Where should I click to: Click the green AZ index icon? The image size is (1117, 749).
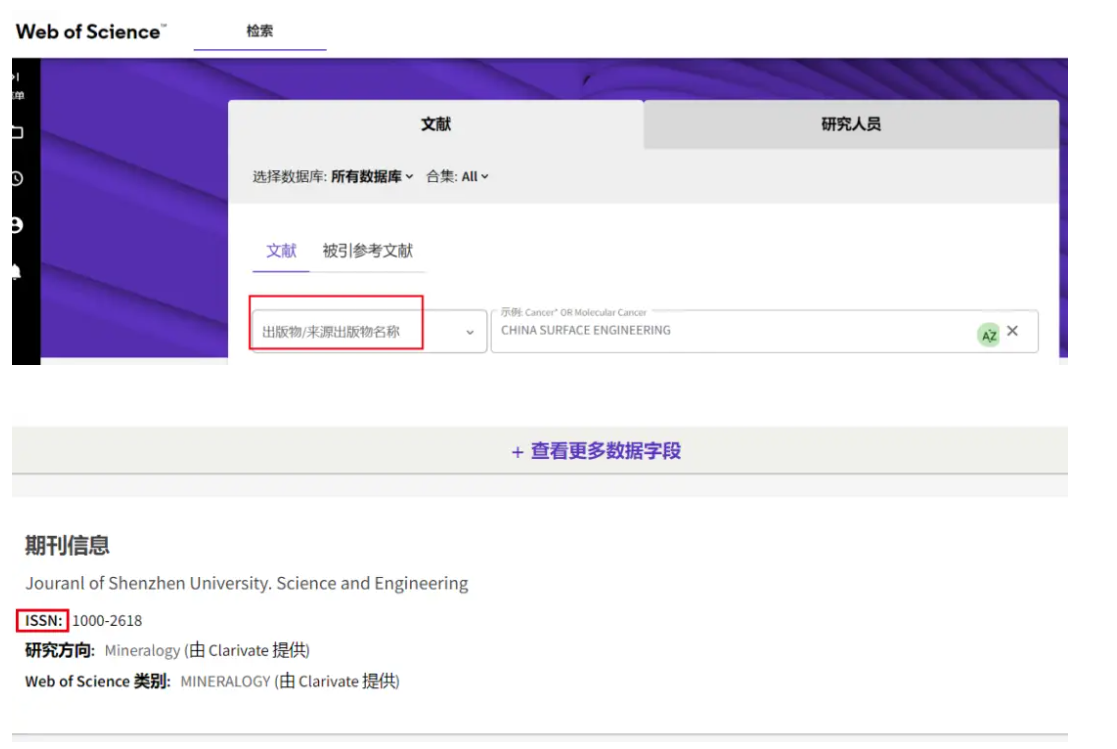click(988, 335)
